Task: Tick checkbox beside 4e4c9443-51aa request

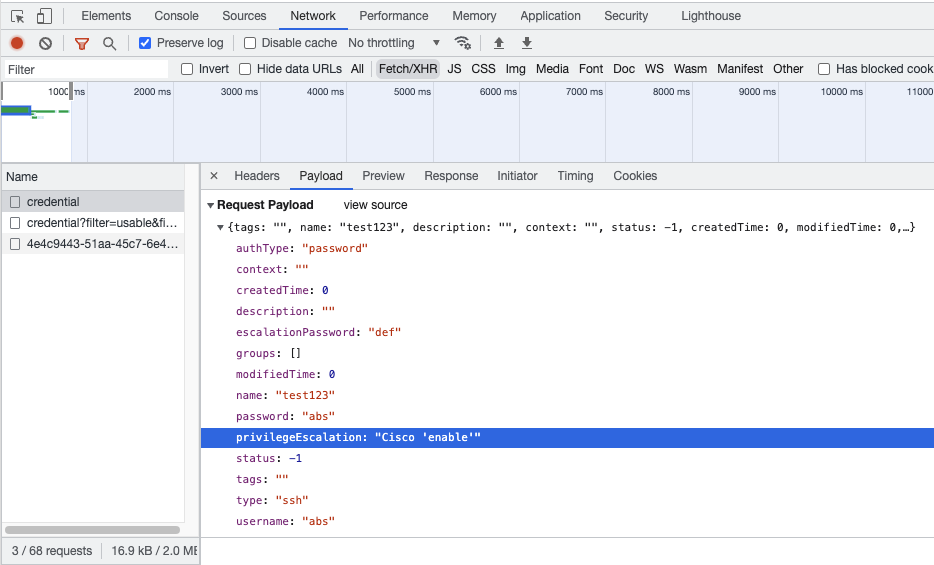Action: 15,244
